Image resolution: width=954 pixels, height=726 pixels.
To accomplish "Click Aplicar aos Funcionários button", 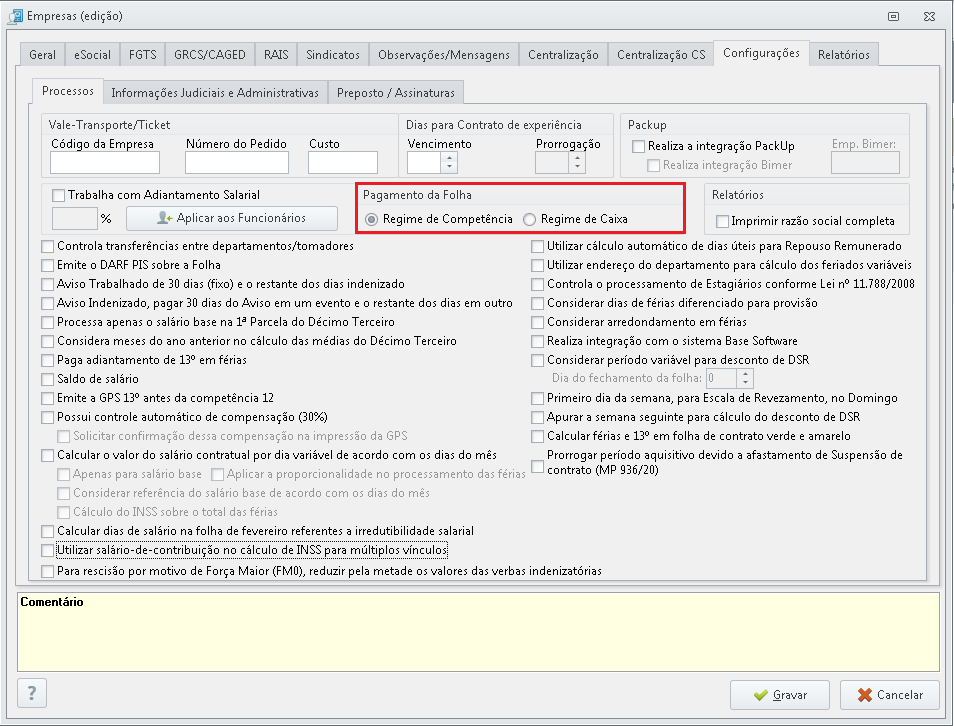I will point(232,218).
